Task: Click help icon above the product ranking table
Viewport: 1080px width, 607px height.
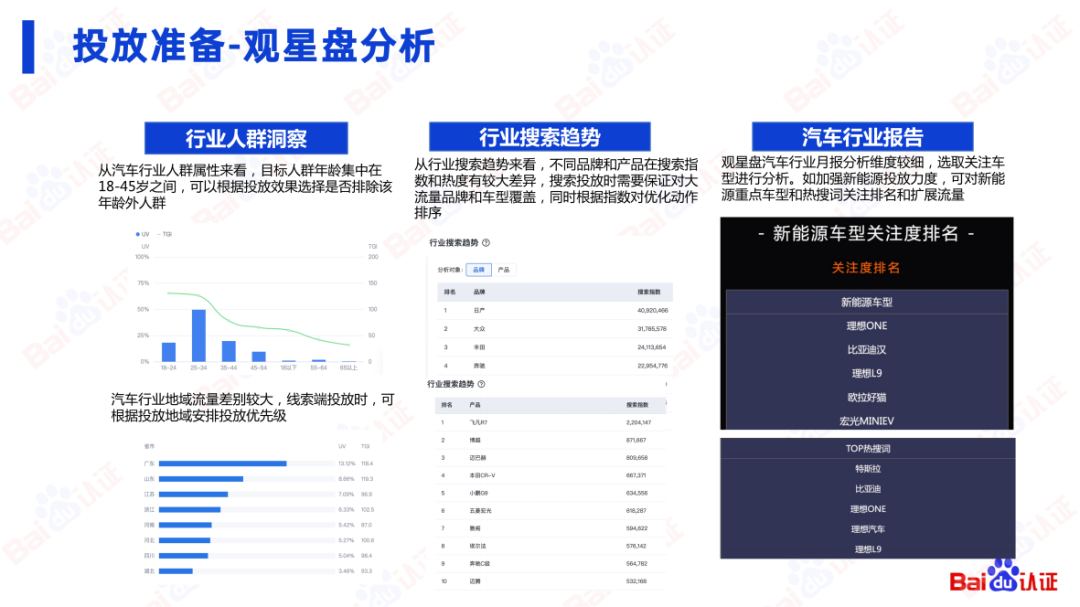Action: click(481, 384)
